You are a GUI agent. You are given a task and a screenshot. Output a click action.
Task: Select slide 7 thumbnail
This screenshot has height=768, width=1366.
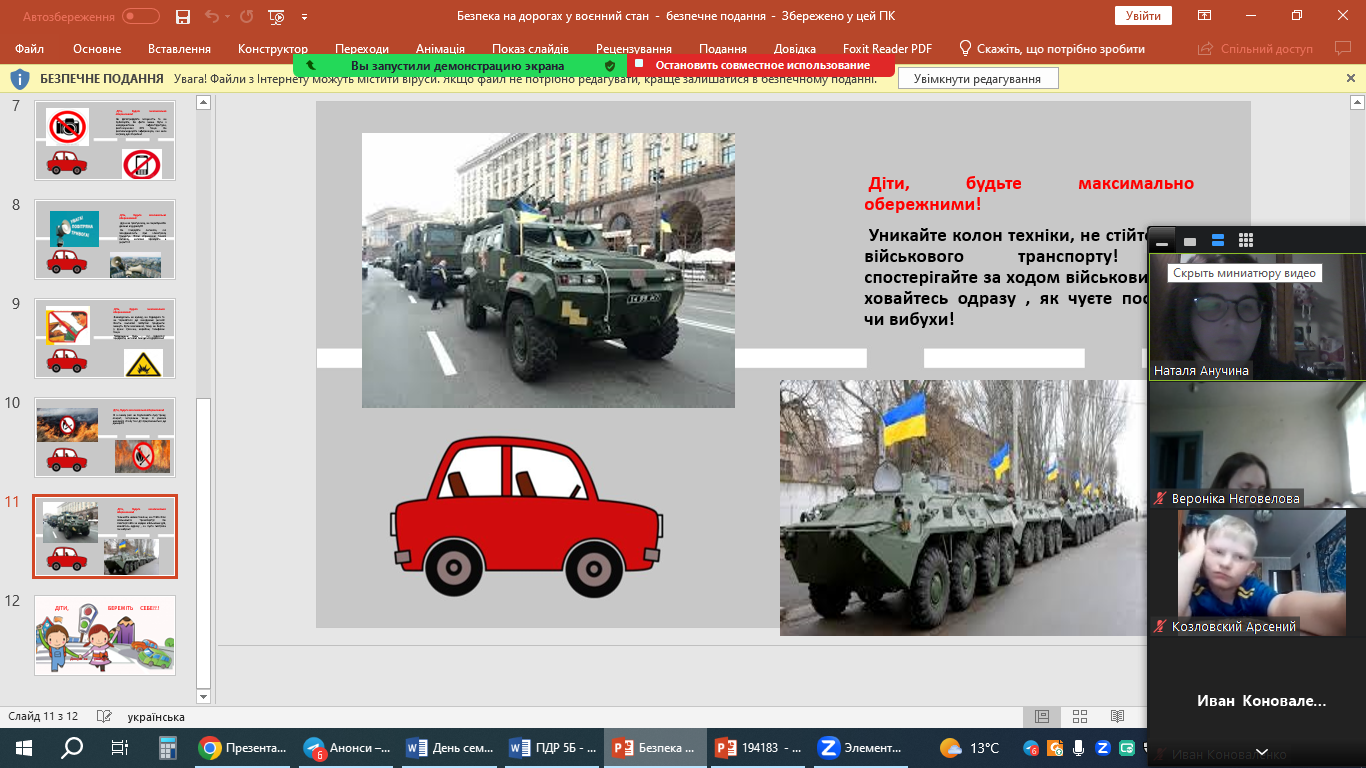105,140
